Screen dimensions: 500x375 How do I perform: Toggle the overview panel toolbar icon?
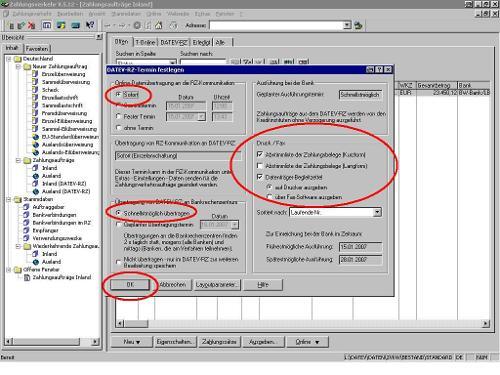47,25
